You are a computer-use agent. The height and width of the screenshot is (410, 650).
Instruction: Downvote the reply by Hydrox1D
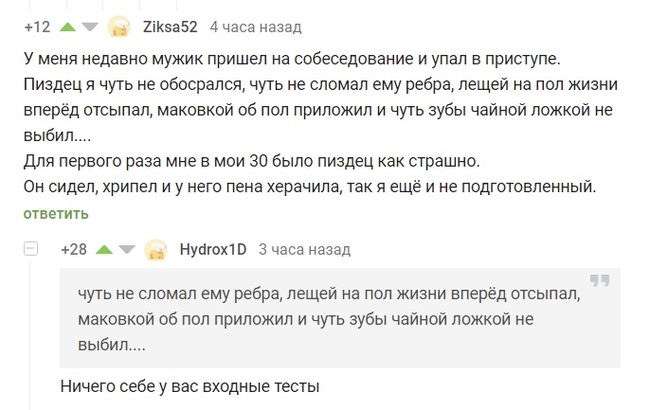point(126,249)
